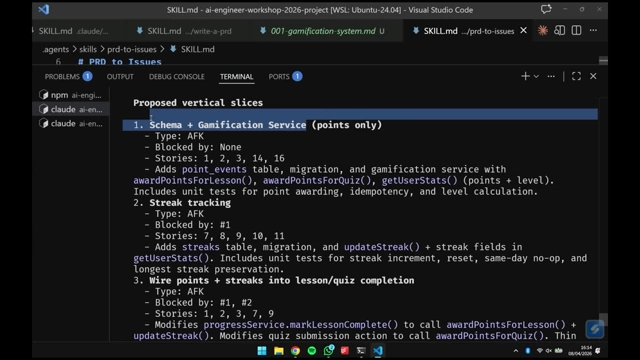Click prd-to-issues breadcrumb folder
The width and height of the screenshot is (640, 360).
(132, 49)
